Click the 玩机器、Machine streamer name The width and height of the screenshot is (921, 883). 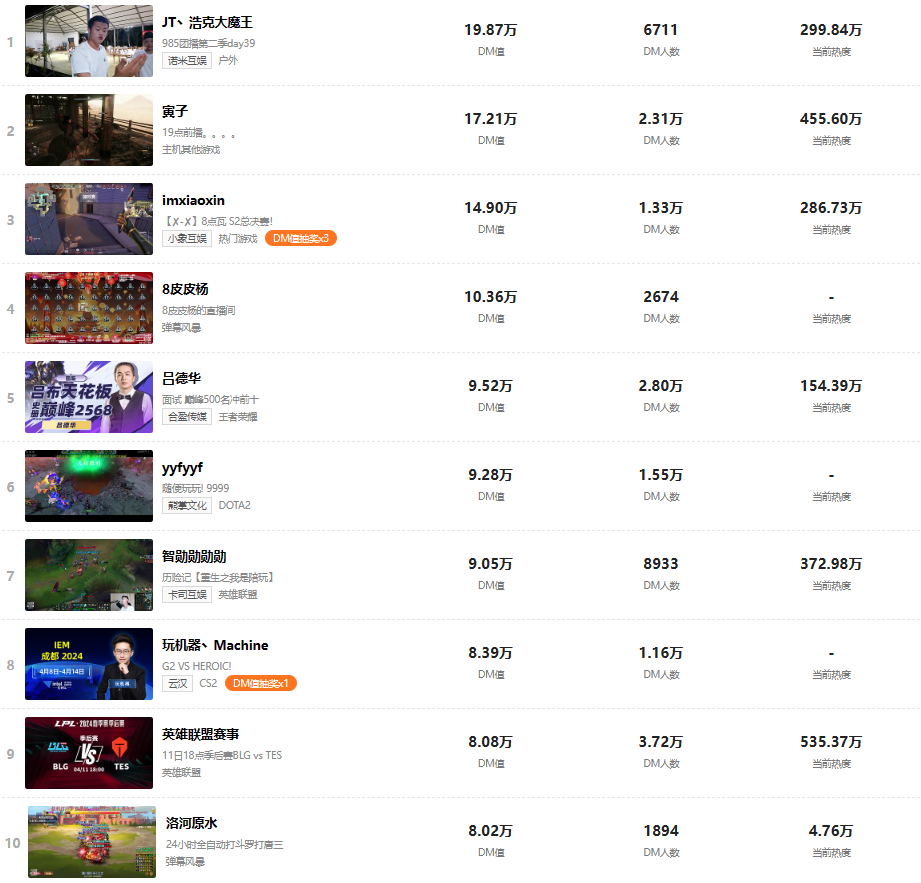click(215, 645)
